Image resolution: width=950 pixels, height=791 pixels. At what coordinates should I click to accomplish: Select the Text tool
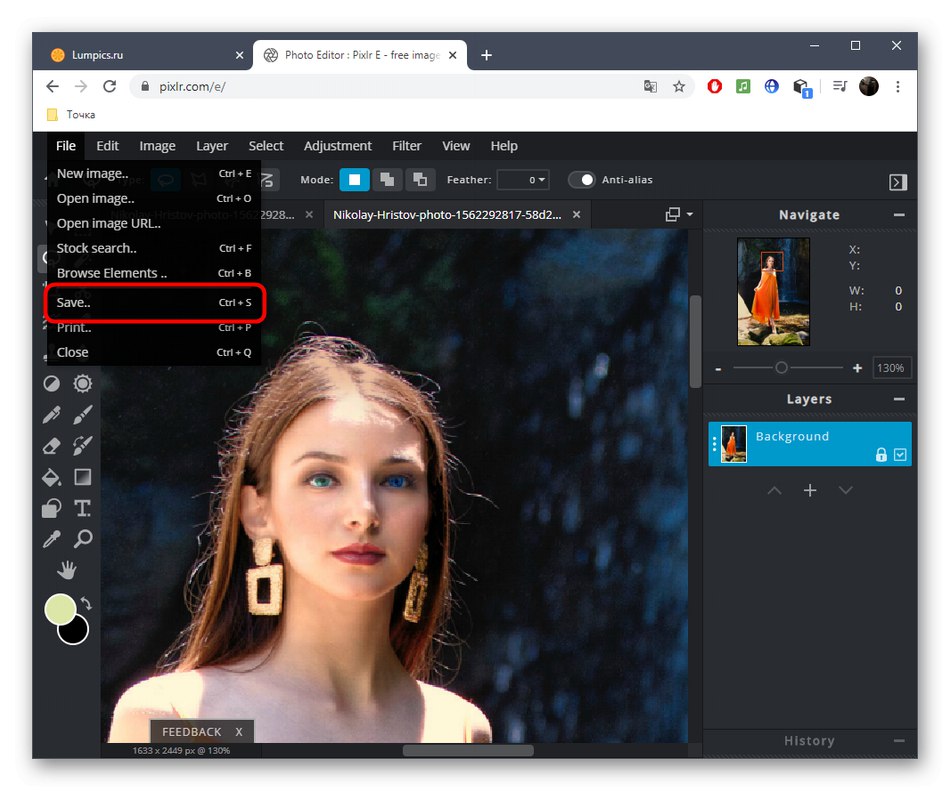click(82, 508)
